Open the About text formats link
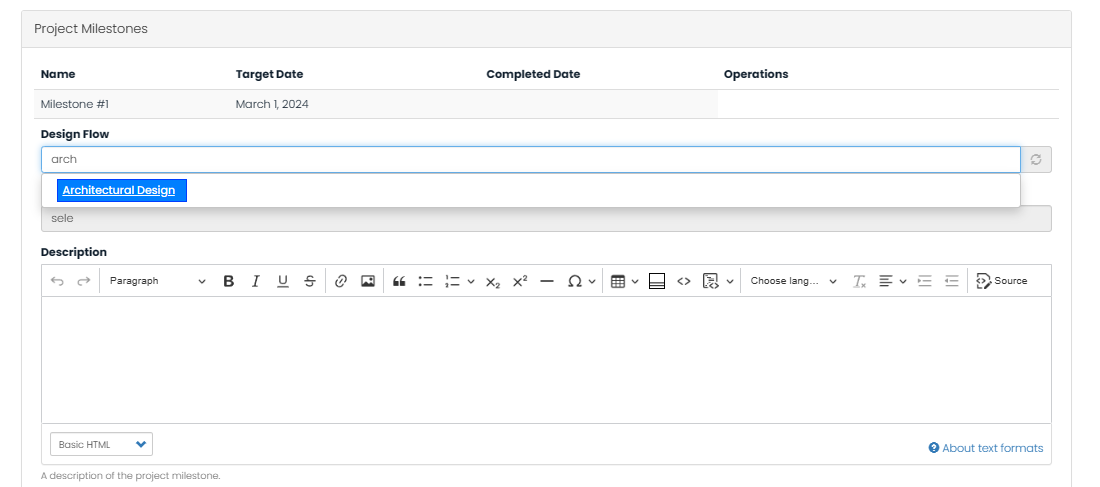 986,448
